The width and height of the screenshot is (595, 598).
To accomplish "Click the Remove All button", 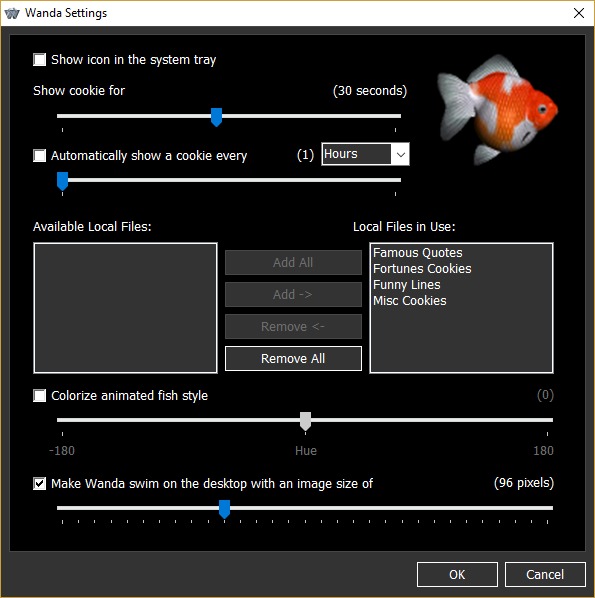I will point(293,358).
